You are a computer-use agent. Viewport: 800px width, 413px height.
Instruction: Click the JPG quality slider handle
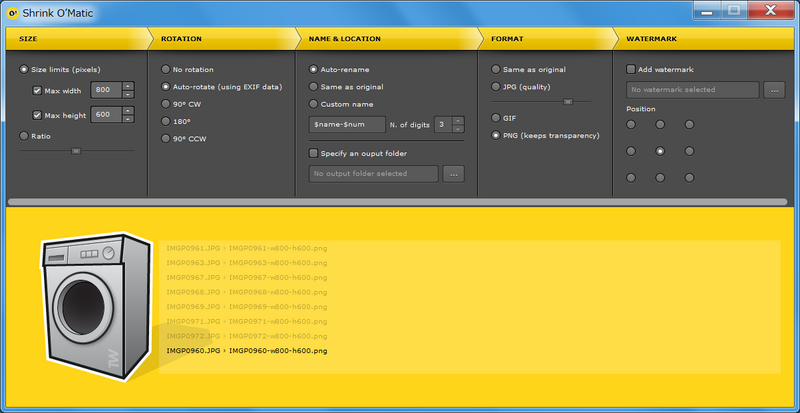568,102
